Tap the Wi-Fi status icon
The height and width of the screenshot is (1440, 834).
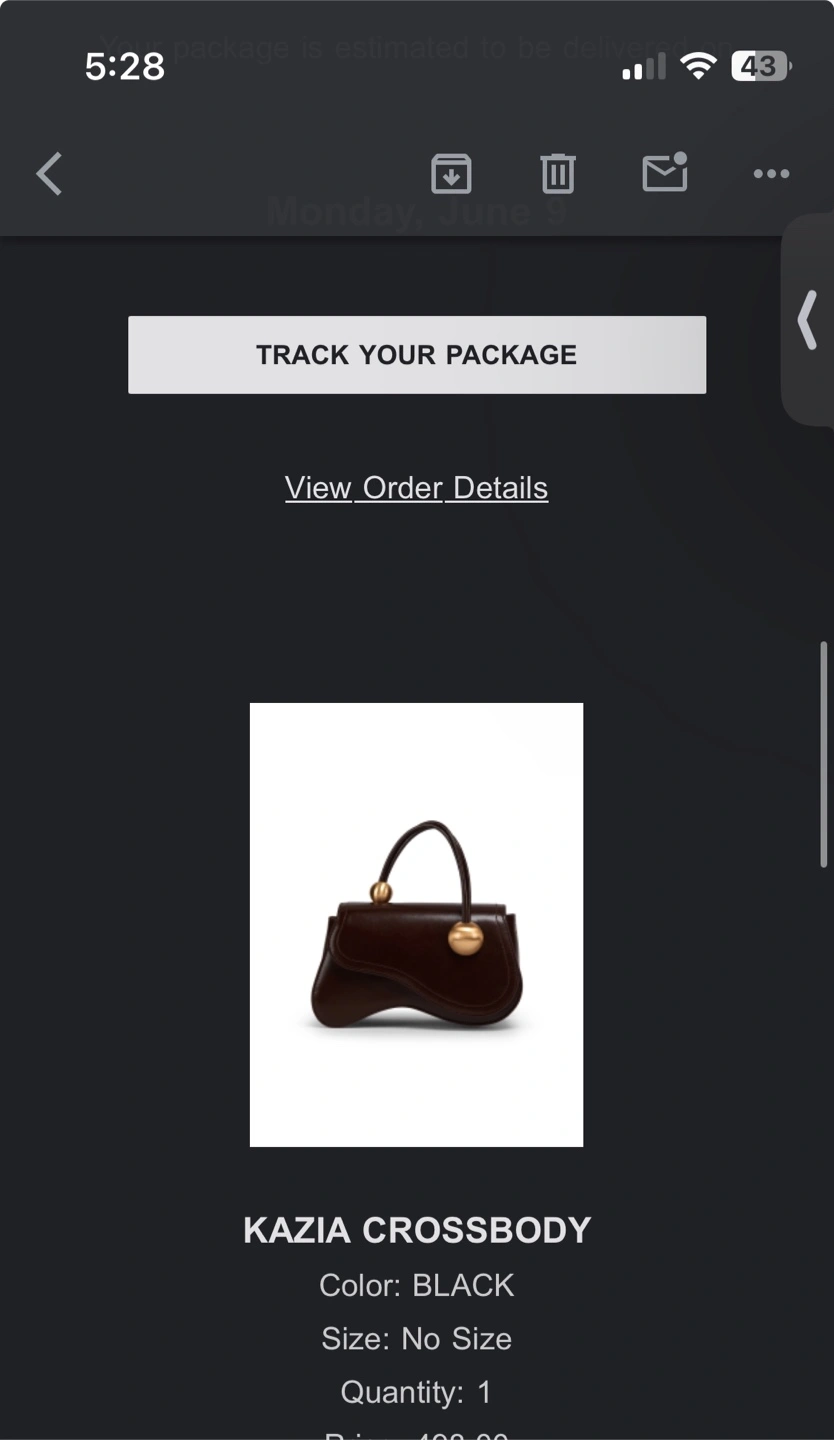pos(698,66)
